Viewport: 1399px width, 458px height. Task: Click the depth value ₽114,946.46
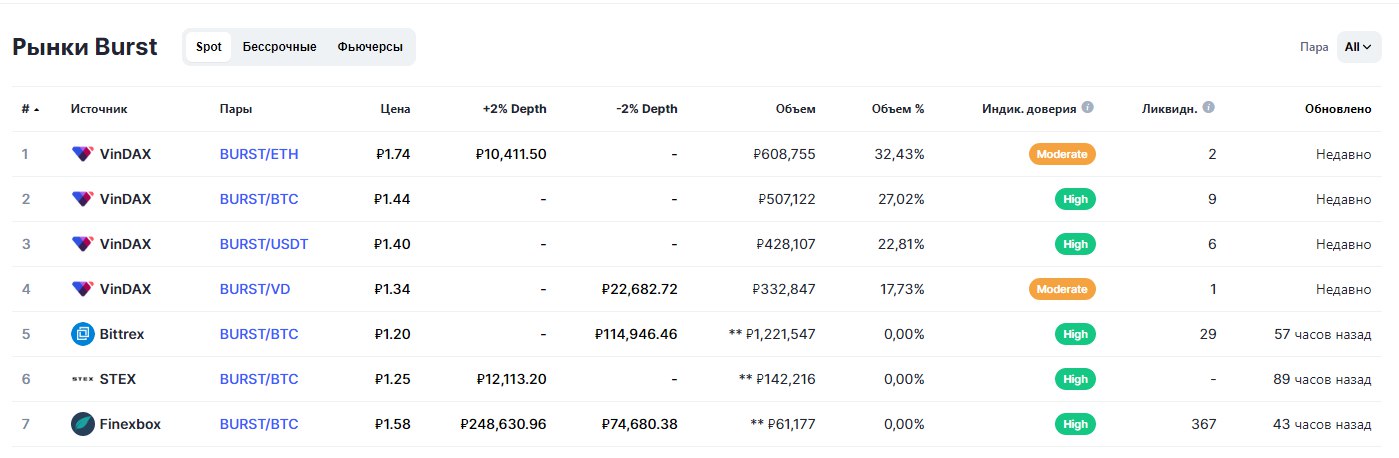tap(636, 334)
